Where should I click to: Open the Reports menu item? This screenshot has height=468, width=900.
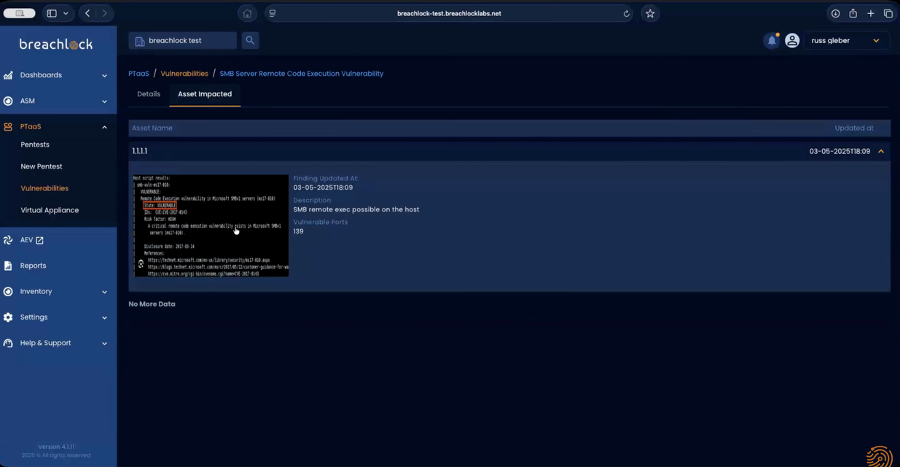33,266
